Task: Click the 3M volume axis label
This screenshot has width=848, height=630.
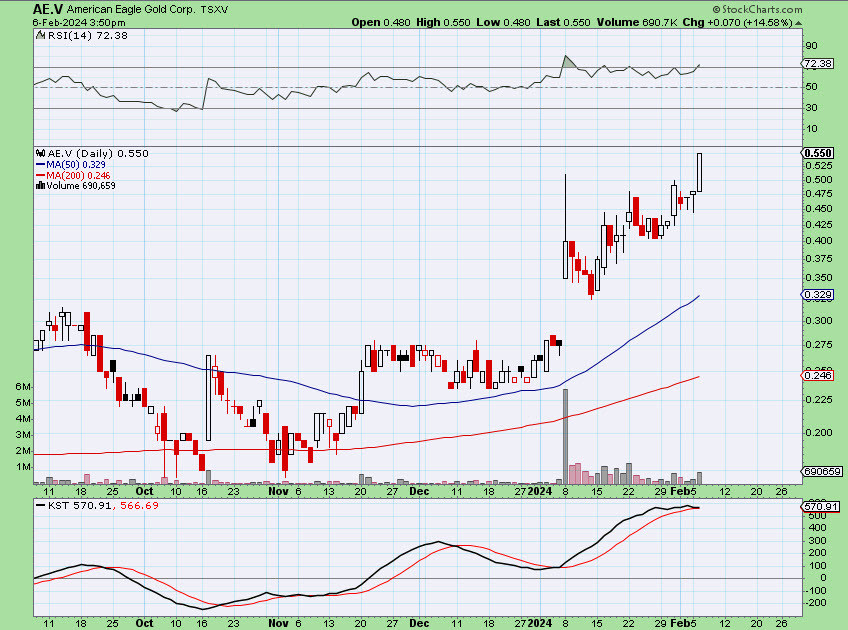Action: 22,435
